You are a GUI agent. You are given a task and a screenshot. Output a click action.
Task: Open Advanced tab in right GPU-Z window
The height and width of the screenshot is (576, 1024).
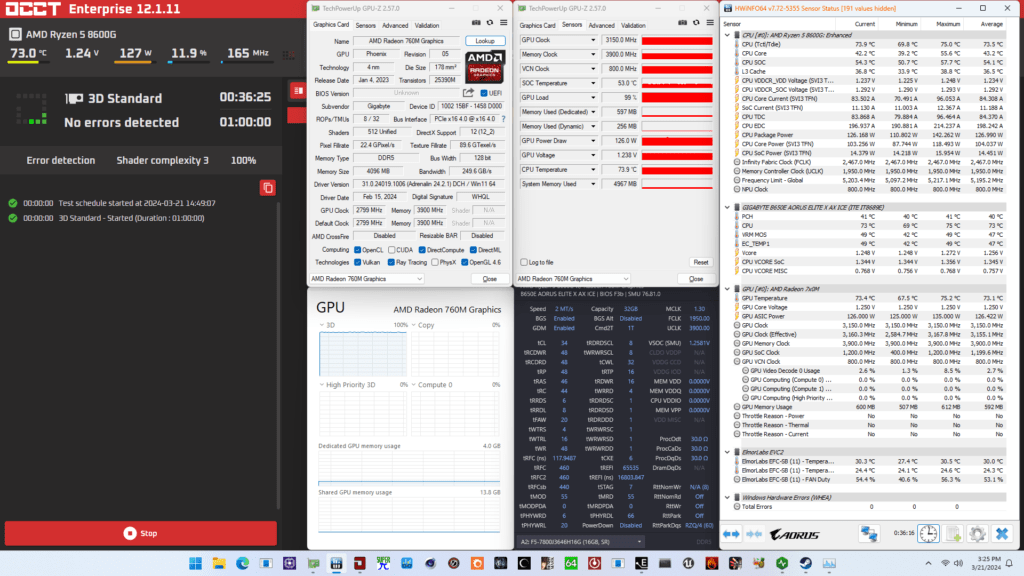coord(601,25)
